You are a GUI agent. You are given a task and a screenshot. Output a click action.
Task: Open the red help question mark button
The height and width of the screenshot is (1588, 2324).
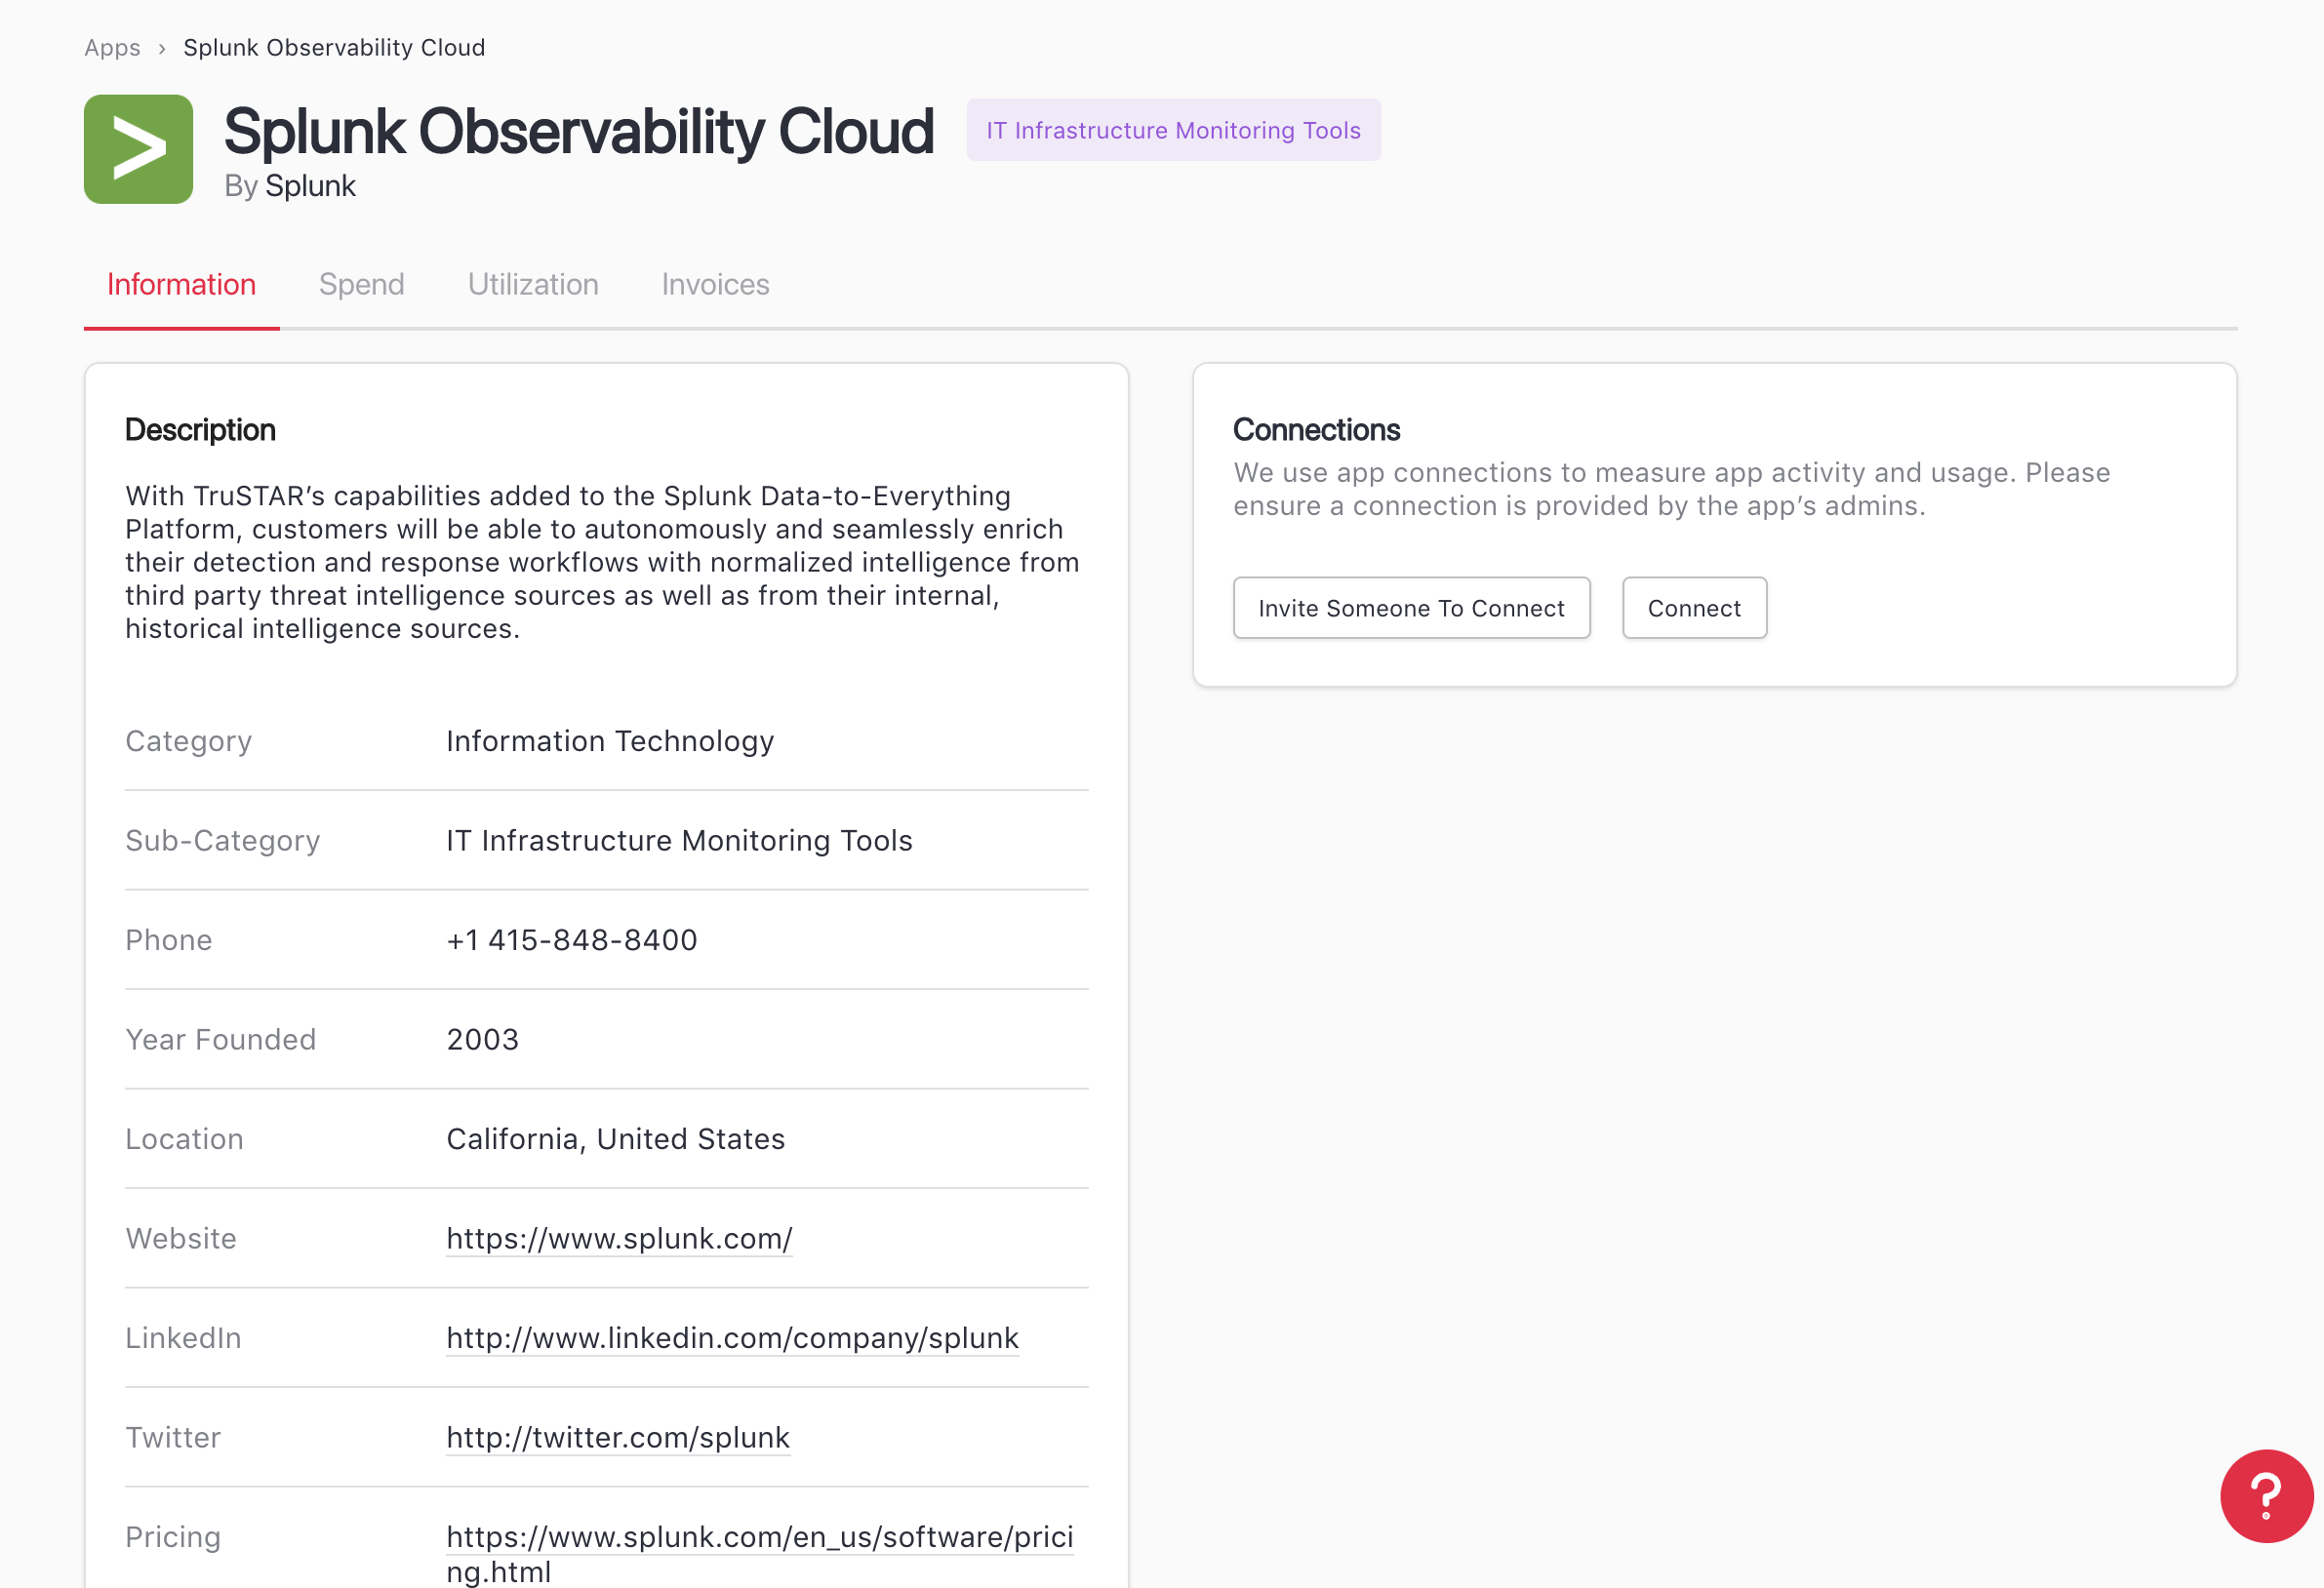[x=2265, y=1495]
